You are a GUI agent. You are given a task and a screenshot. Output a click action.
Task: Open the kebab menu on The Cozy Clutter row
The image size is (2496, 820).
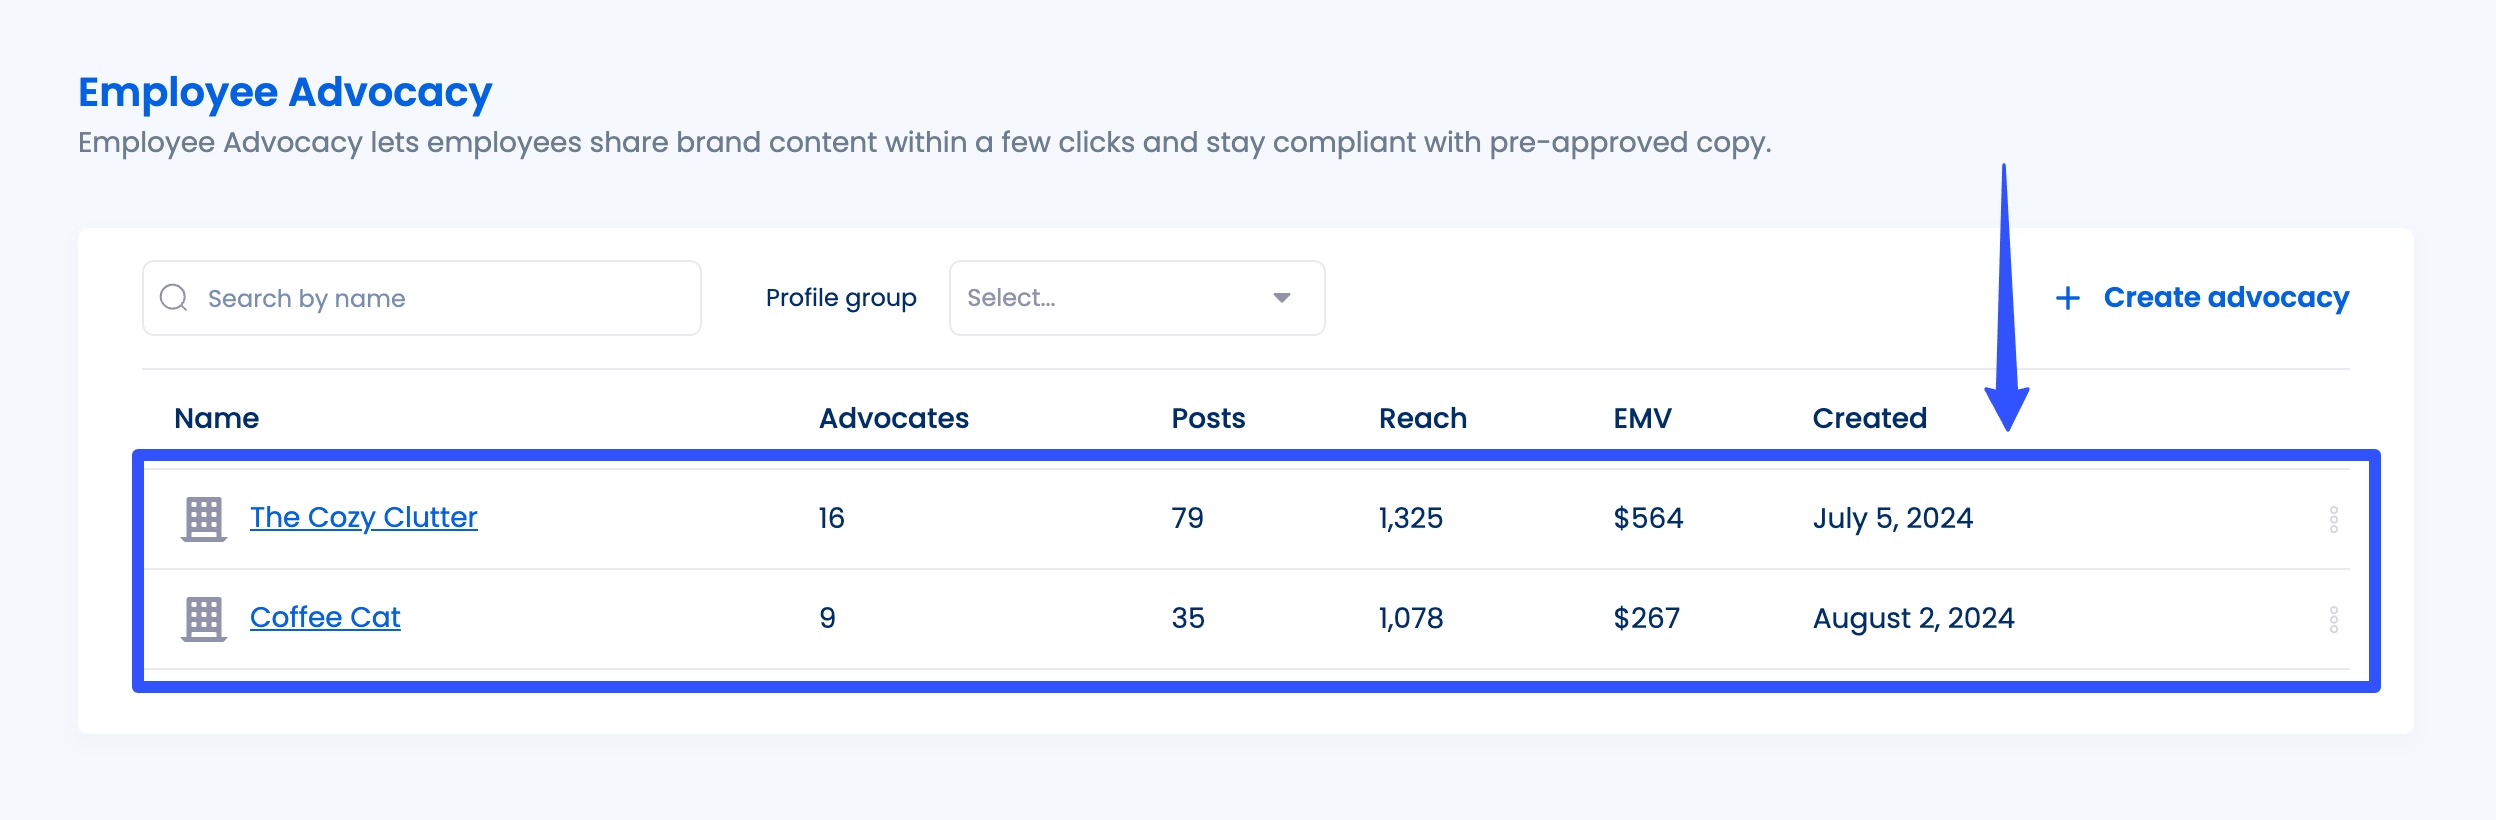click(x=2334, y=517)
